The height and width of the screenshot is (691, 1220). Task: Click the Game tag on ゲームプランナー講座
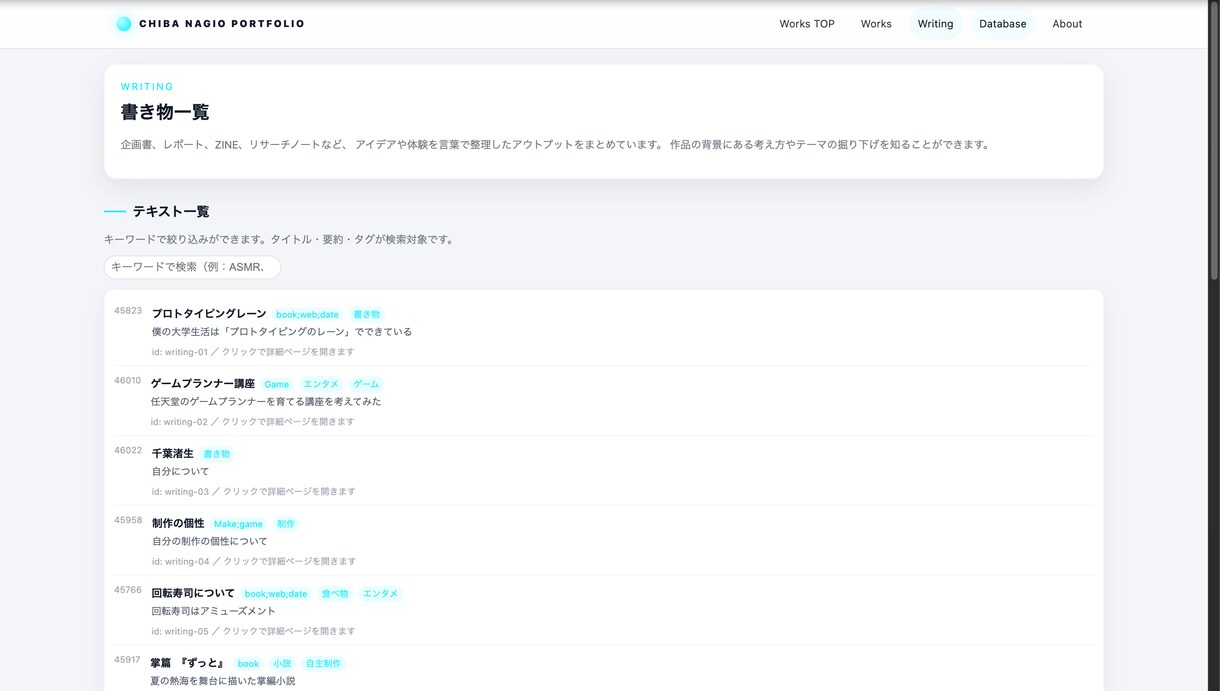pos(277,384)
